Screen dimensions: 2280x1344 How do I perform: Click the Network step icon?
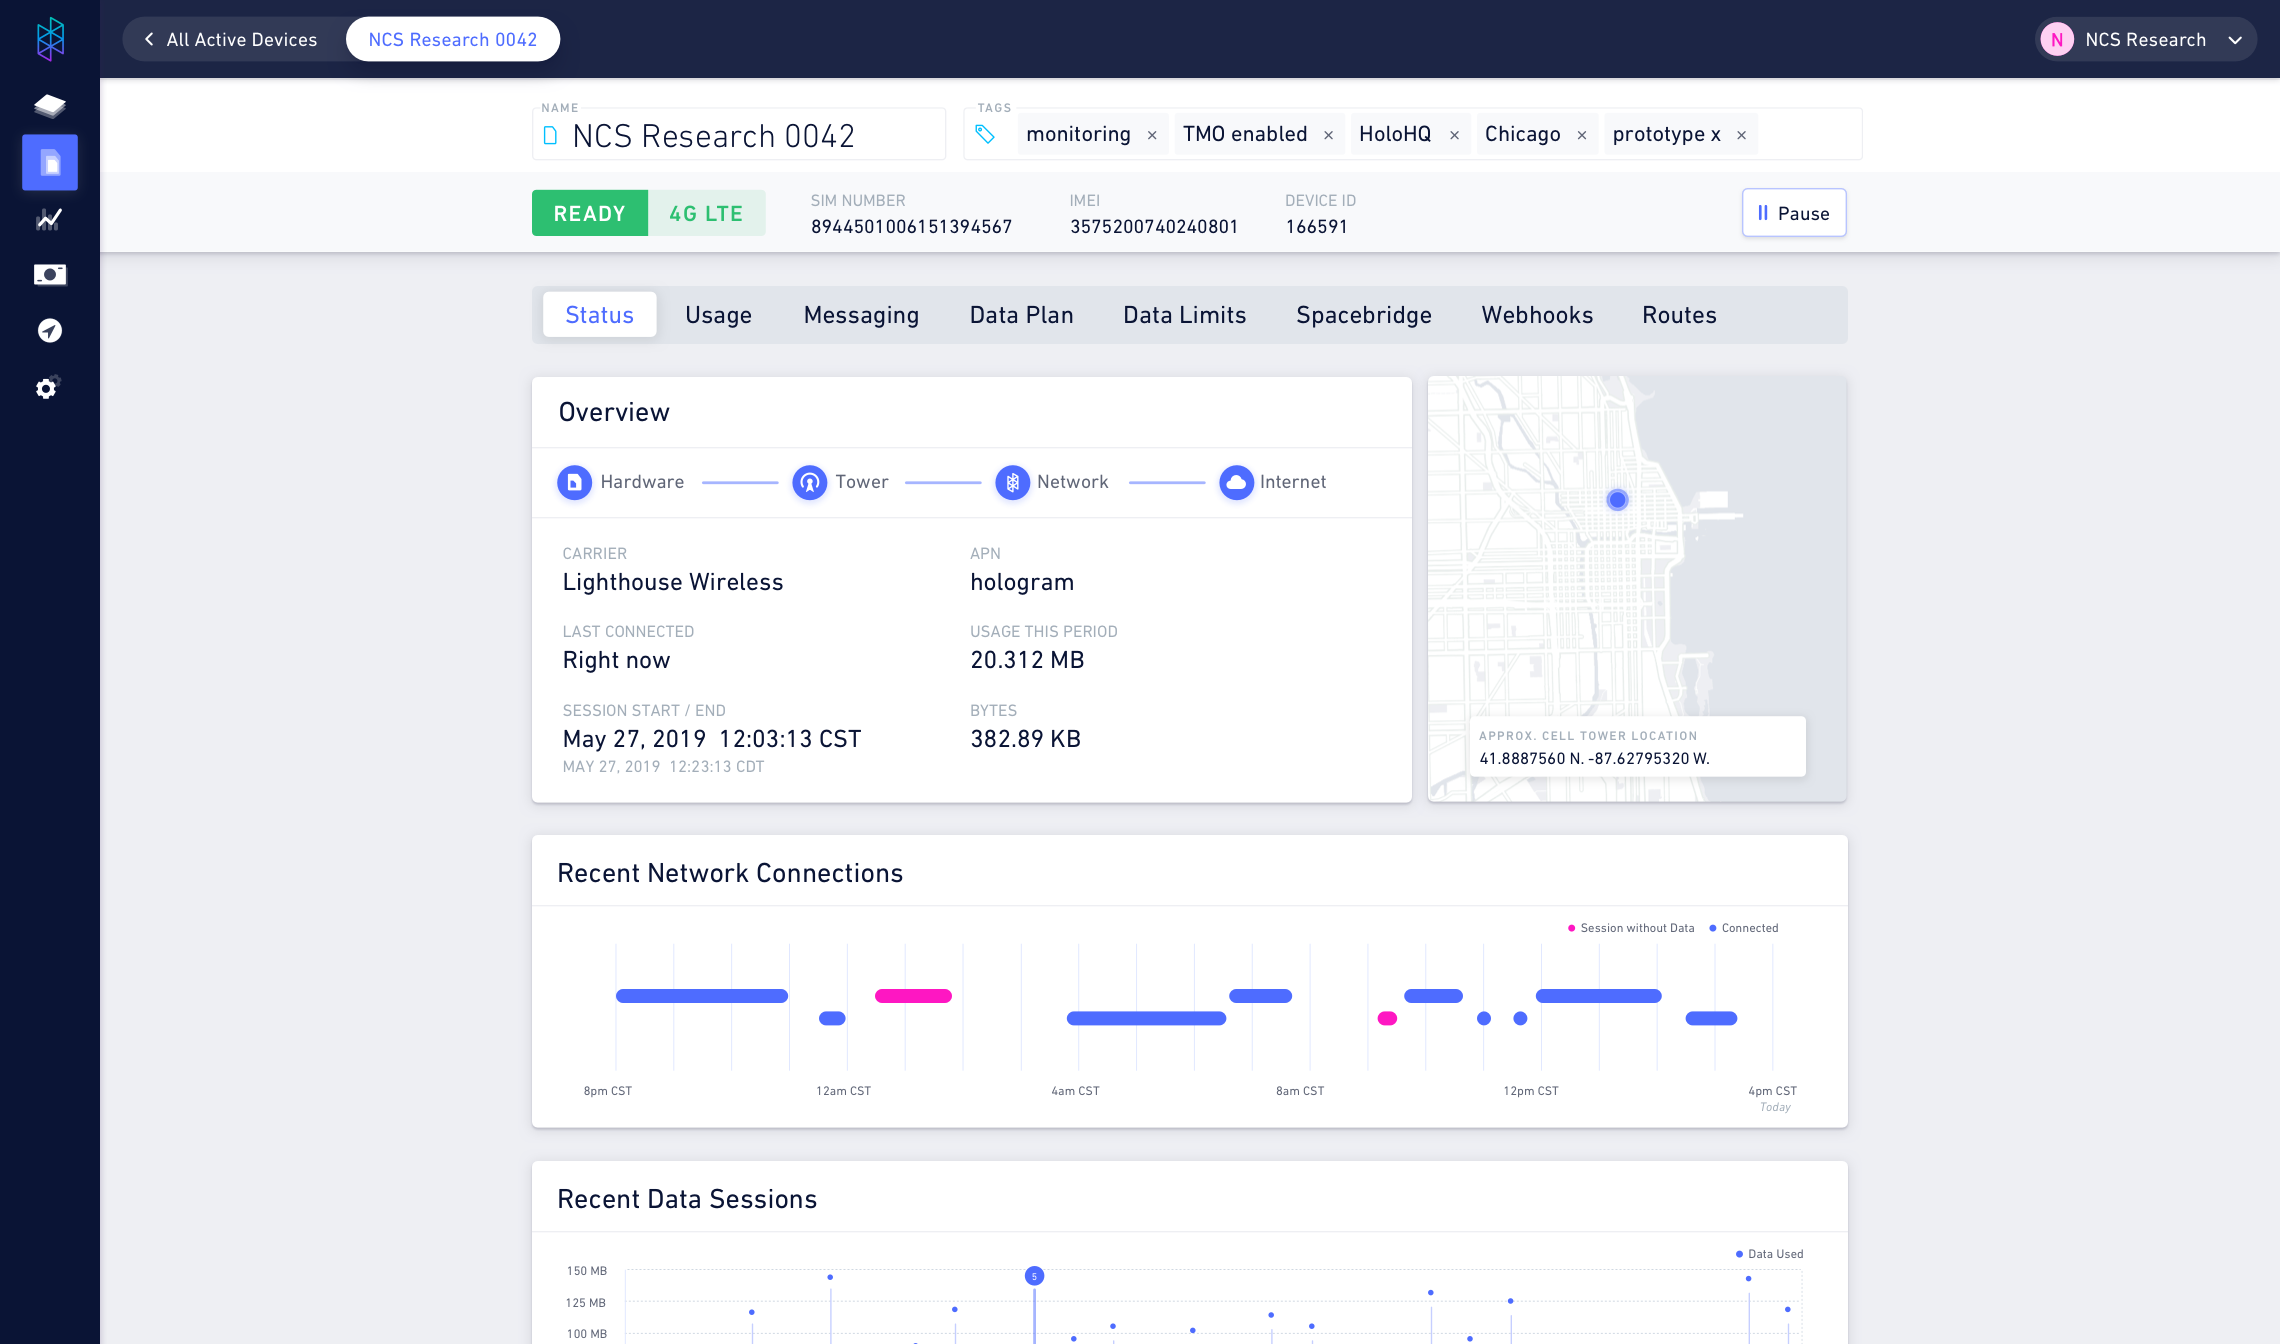click(x=1013, y=482)
